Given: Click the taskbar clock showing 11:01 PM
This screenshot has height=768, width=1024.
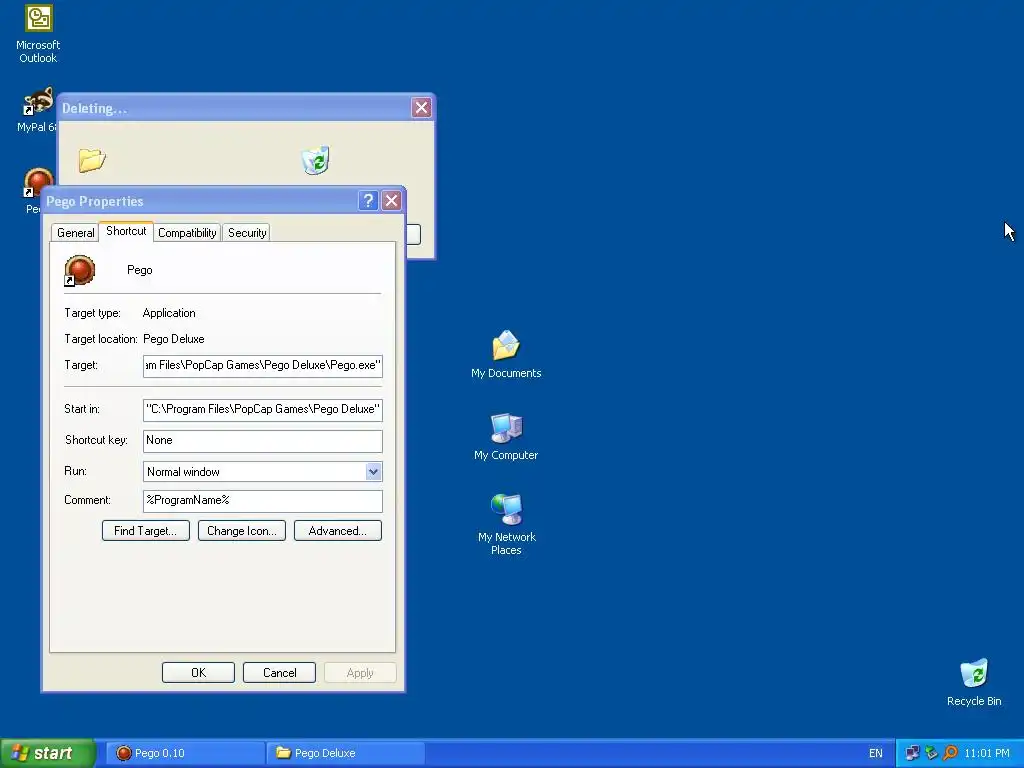Looking at the screenshot, I should click(987, 753).
